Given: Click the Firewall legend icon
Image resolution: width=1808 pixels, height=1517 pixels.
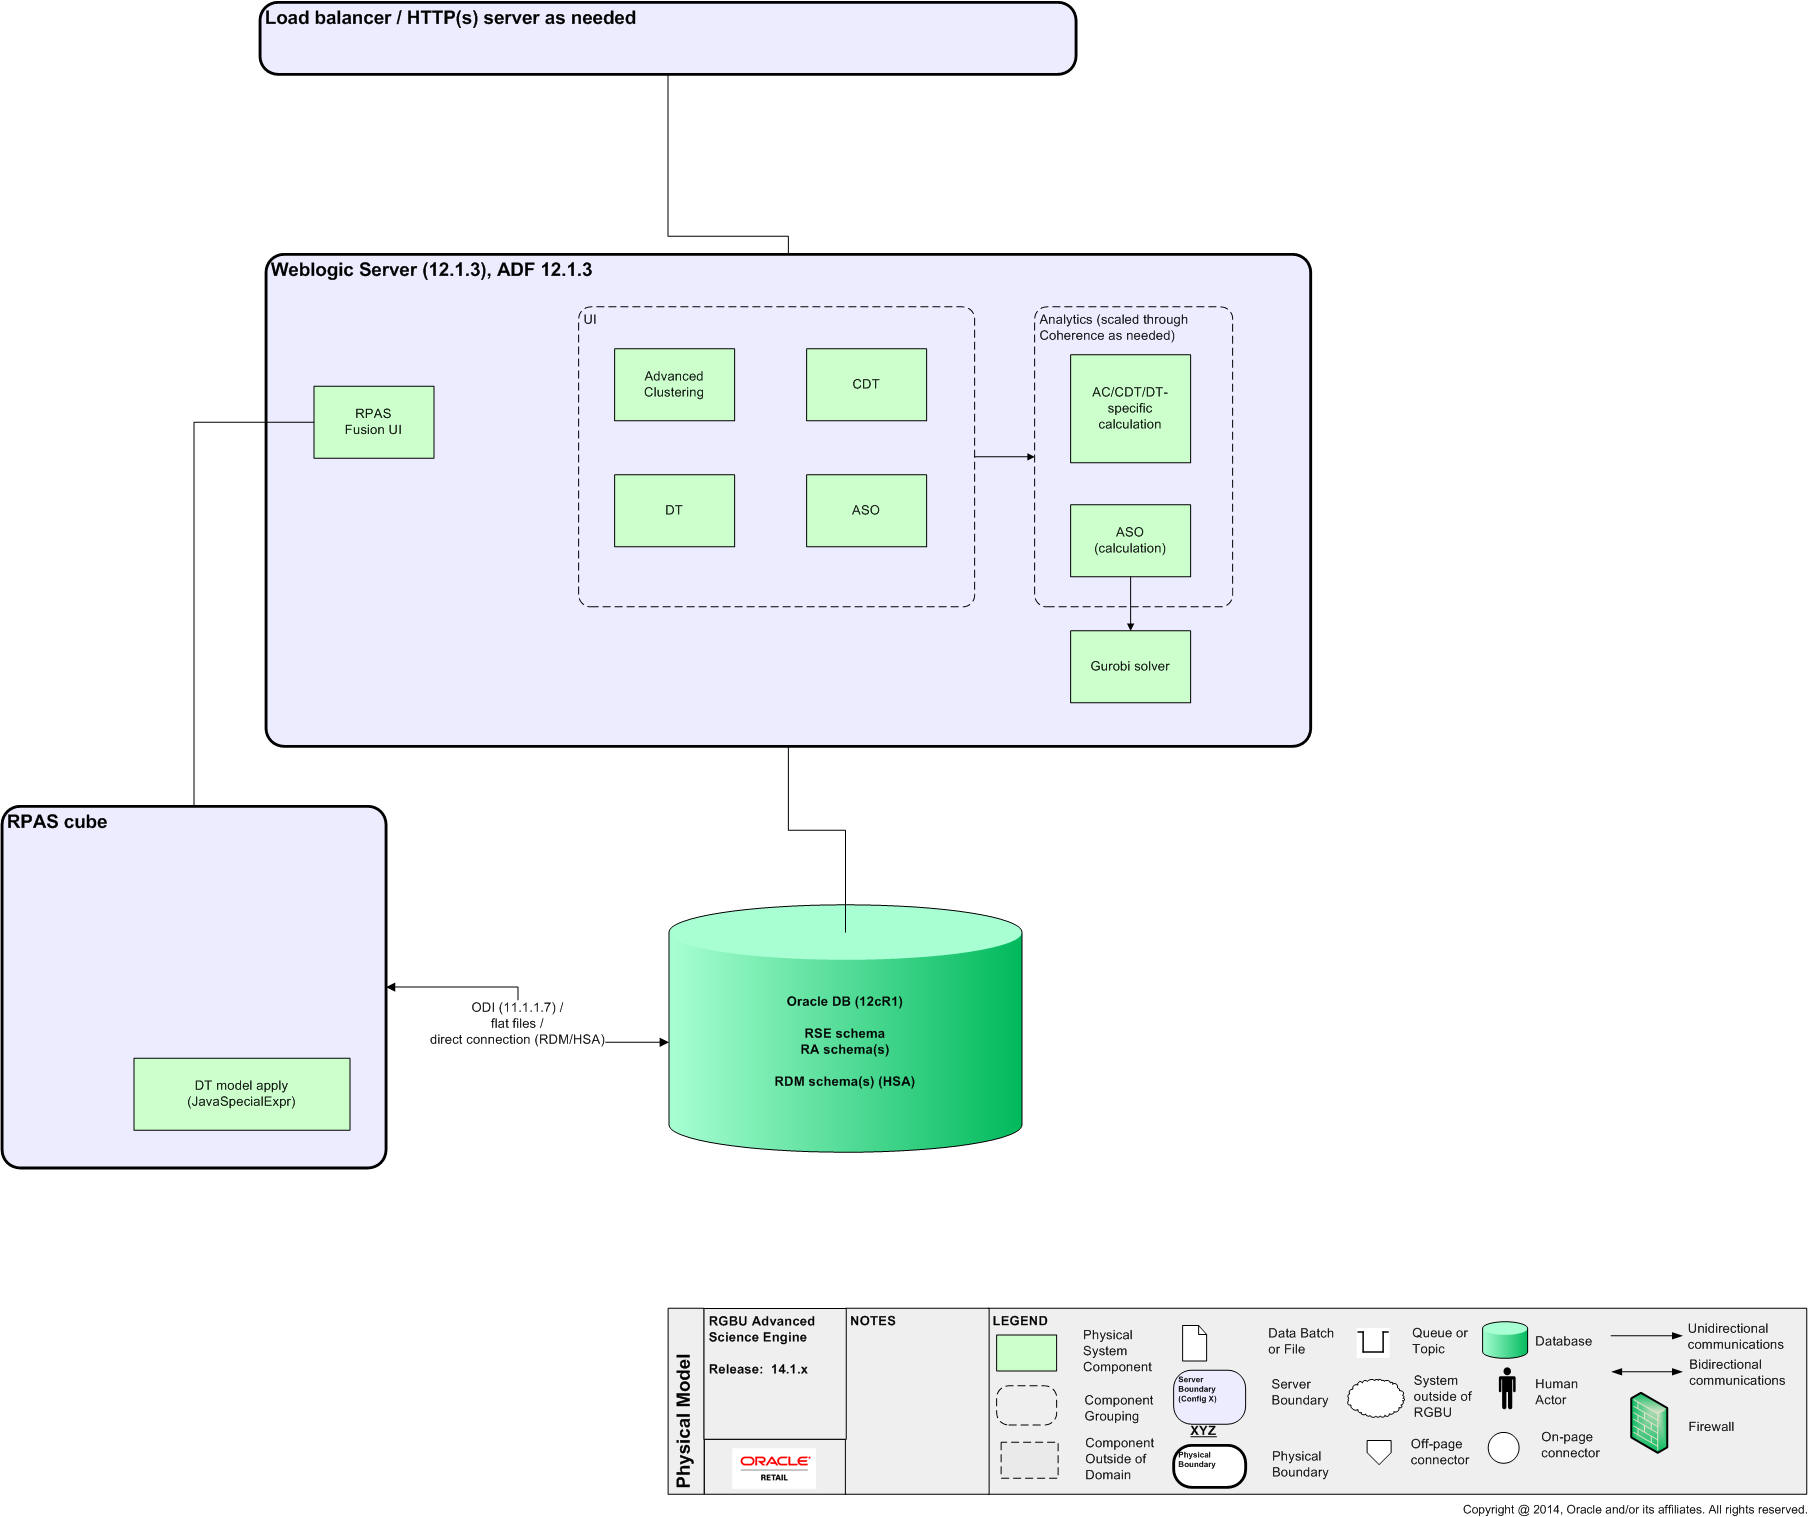Looking at the screenshot, I should (1649, 1422).
